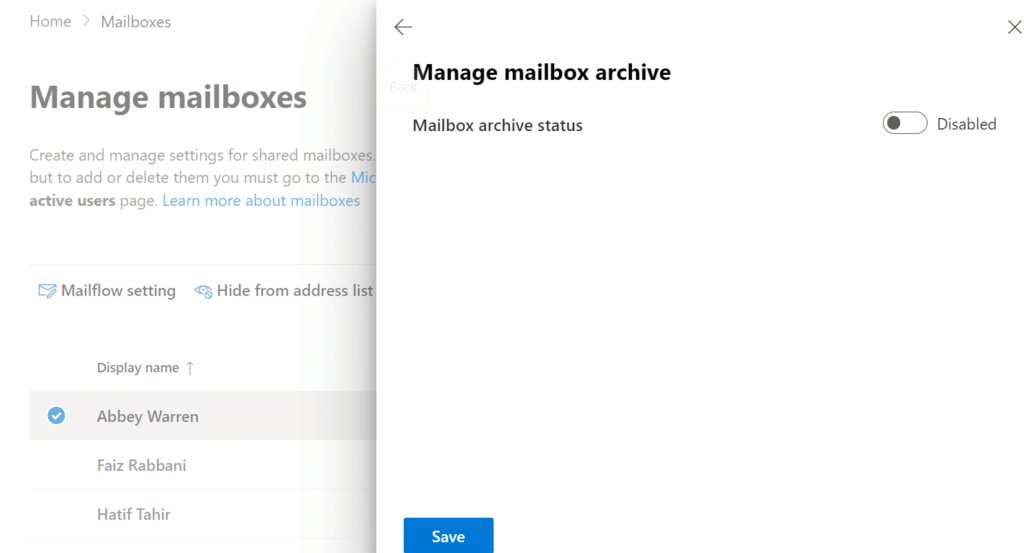Screen dimensions: 1024x553
Task: Select the Faiz Rabbani mailbox row
Action: click(x=202, y=465)
